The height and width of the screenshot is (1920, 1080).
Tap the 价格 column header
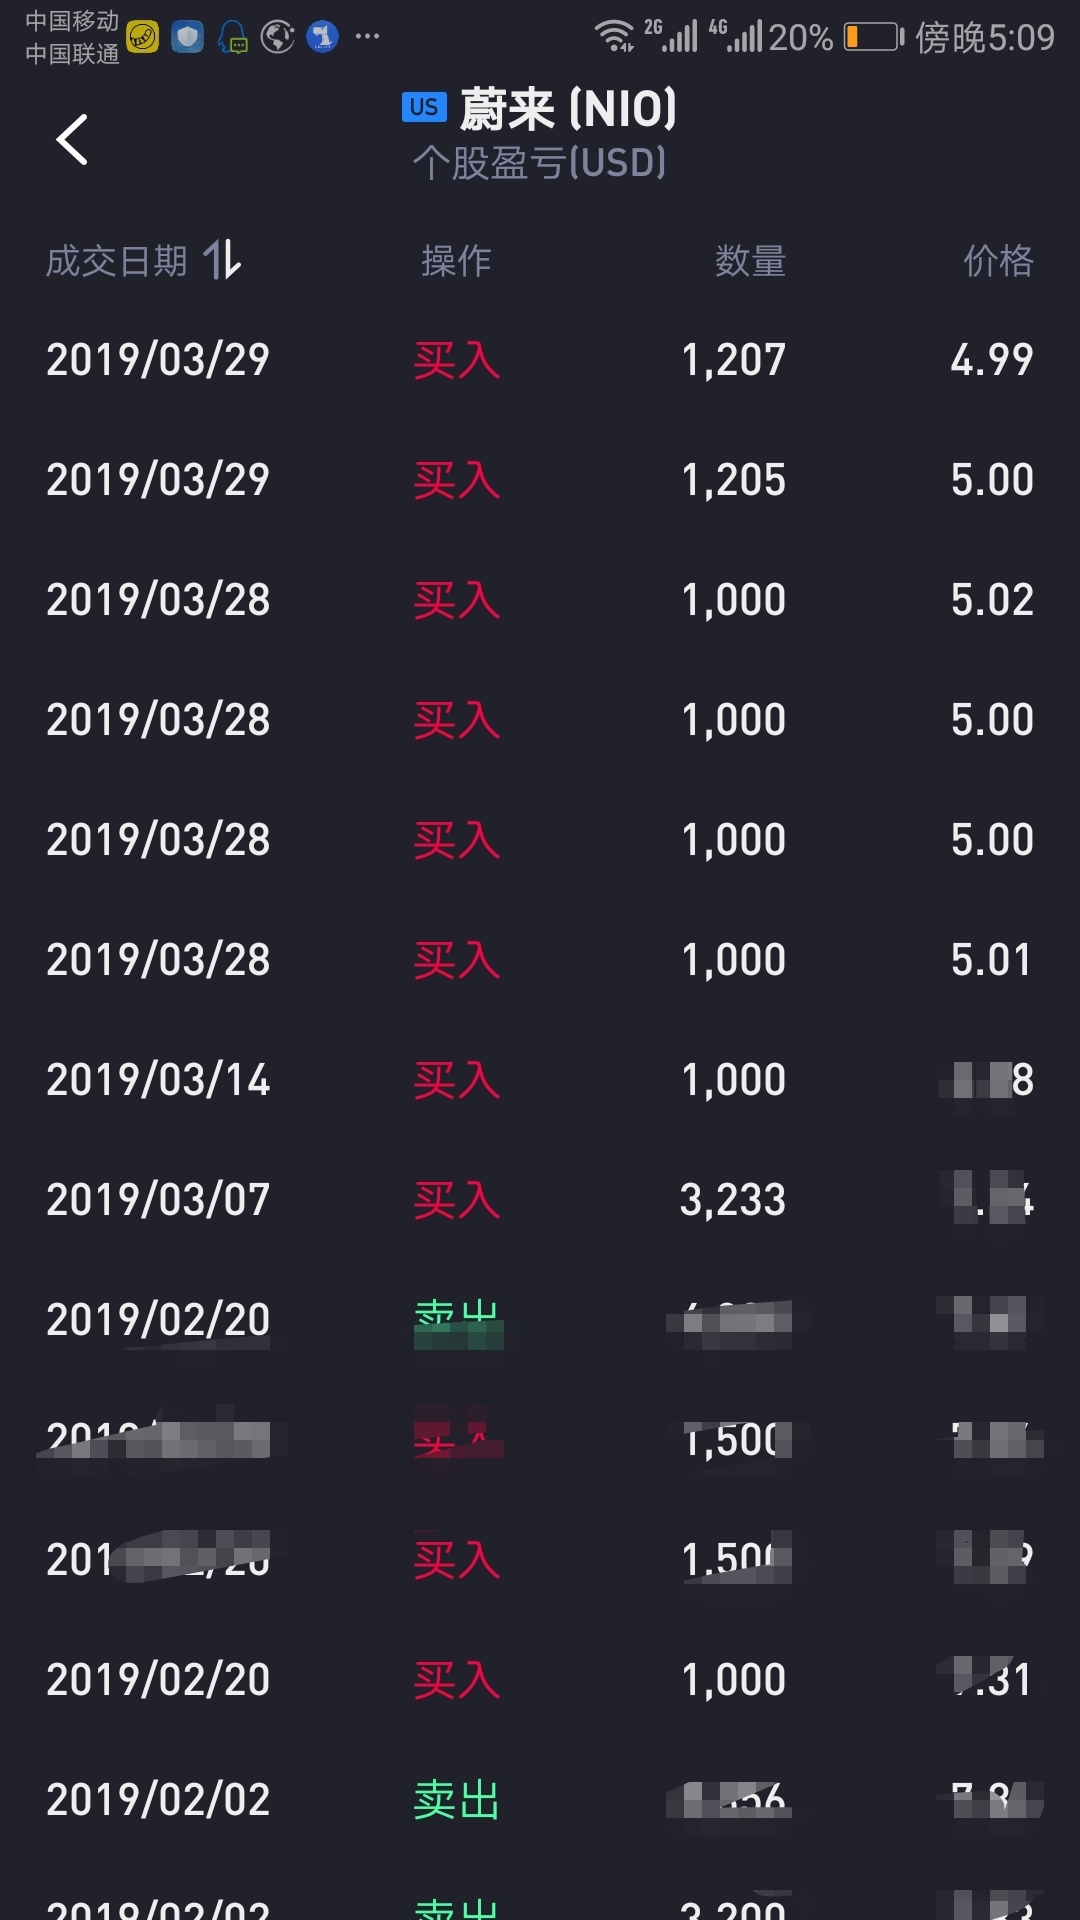point(998,261)
